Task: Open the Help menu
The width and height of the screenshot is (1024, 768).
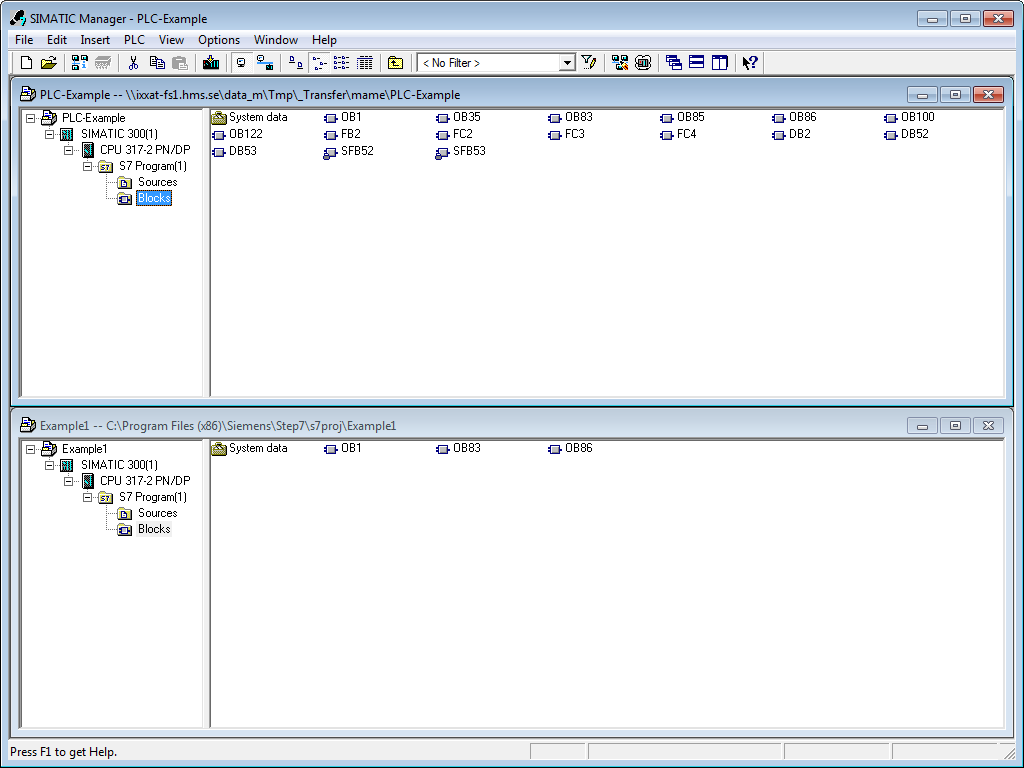Action: [324, 40]
